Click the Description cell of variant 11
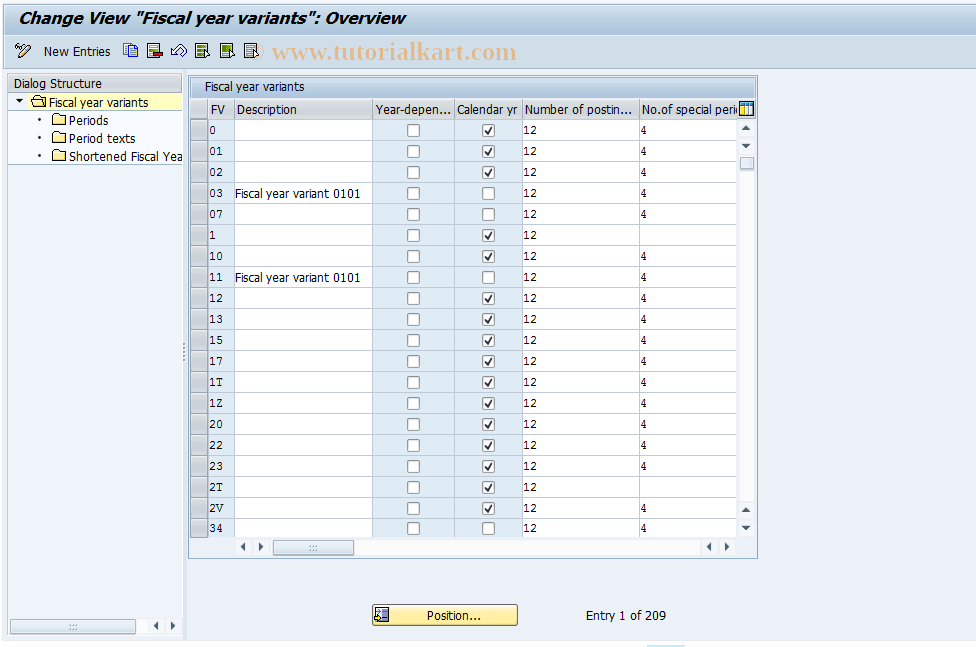This screenshot has height=647, width=976. coord(298,277)
